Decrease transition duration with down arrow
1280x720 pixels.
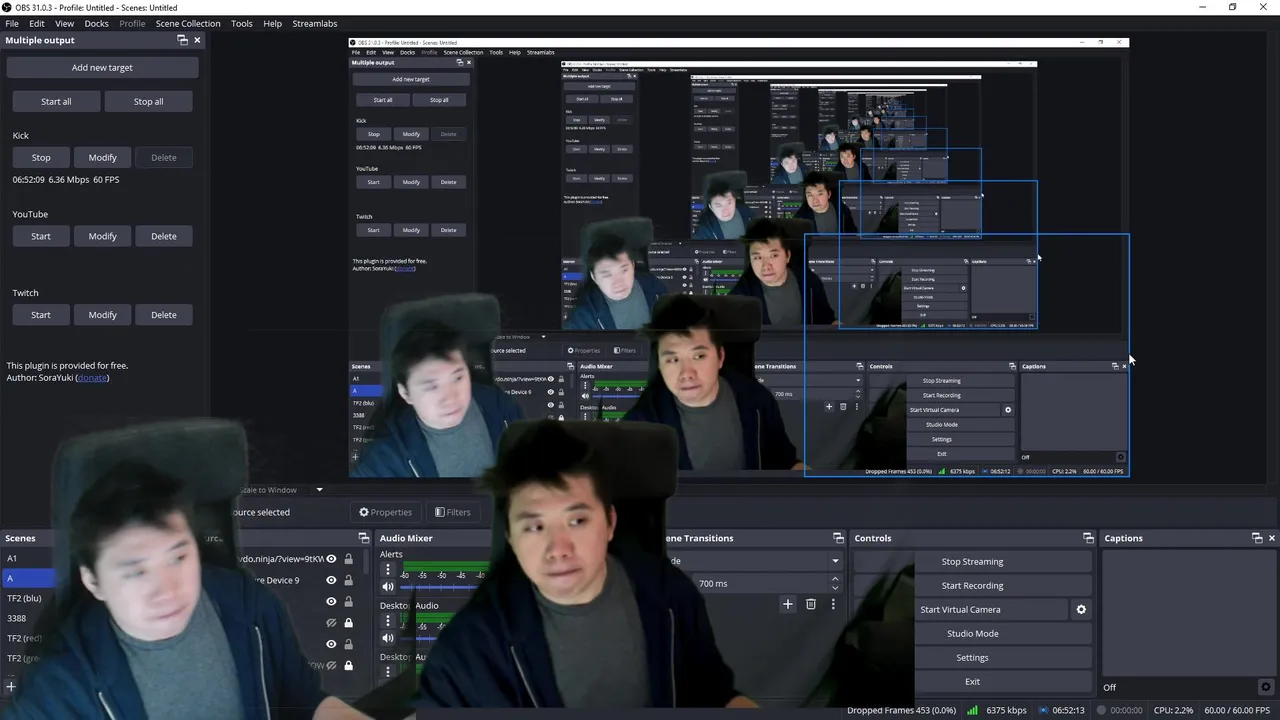[x=835, y=588]
